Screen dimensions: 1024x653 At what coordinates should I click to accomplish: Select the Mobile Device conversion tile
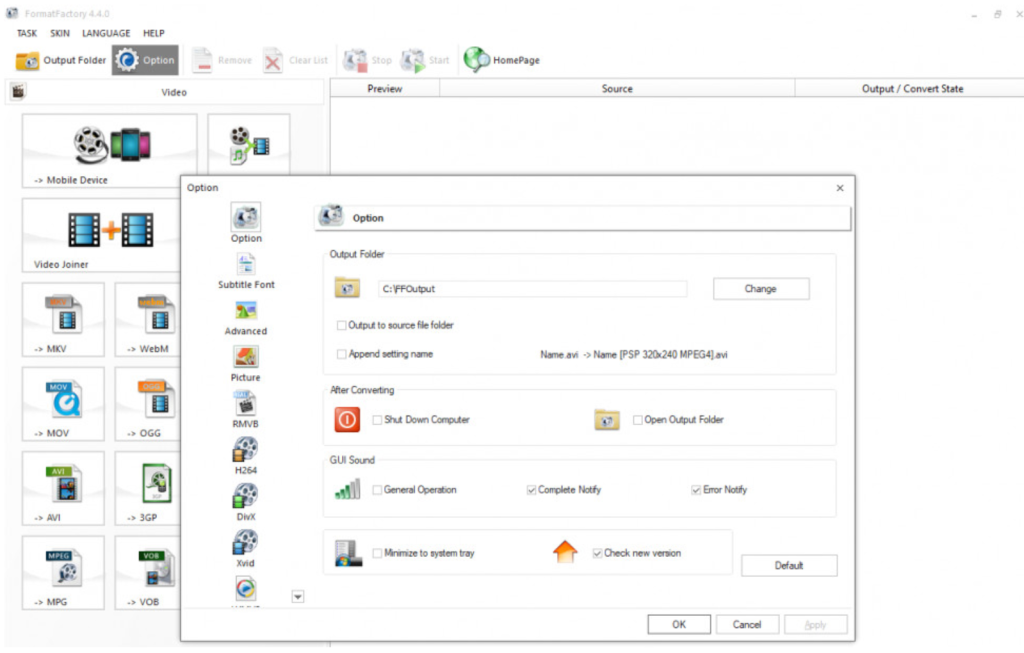[x=109, y=151]
